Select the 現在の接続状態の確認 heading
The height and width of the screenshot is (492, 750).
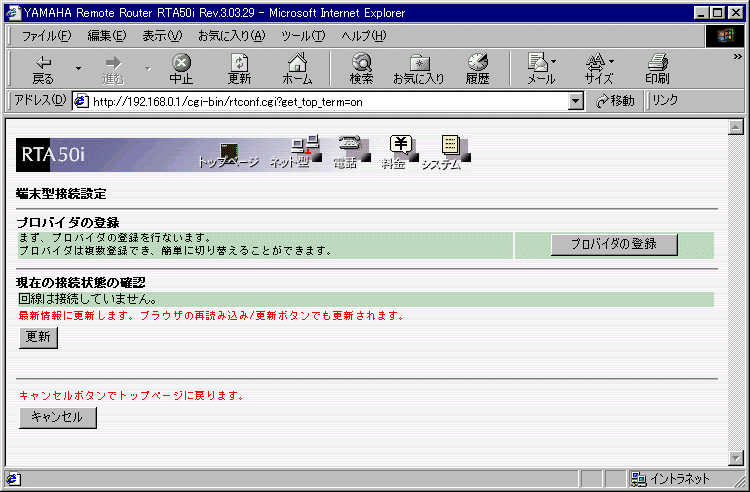pos(80,283)
